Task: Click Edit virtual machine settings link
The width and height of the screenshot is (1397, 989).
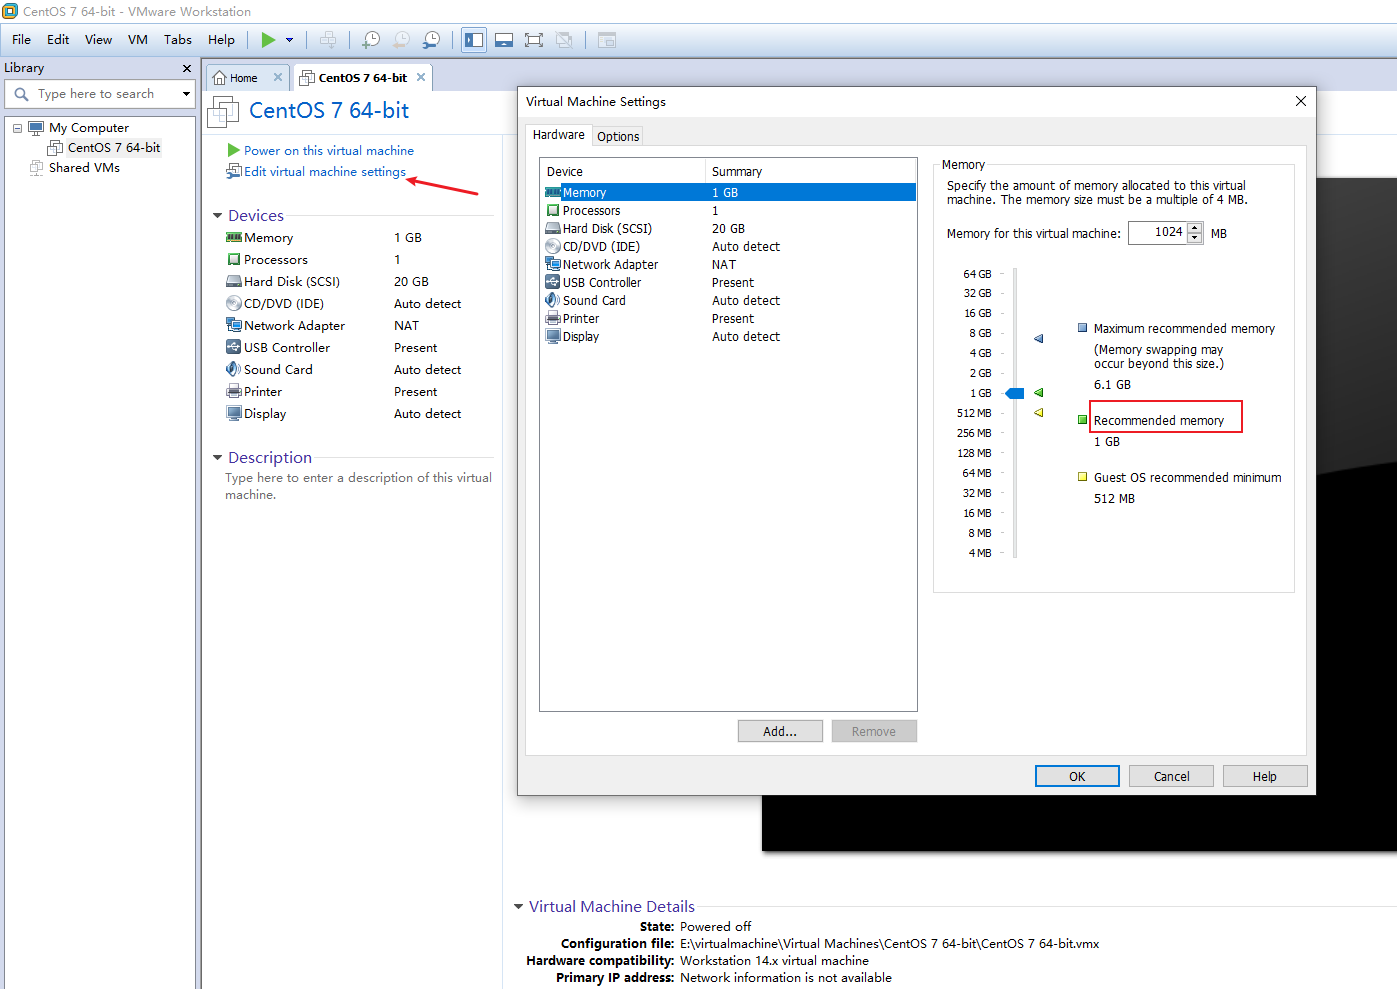Action: click(325, 172)
